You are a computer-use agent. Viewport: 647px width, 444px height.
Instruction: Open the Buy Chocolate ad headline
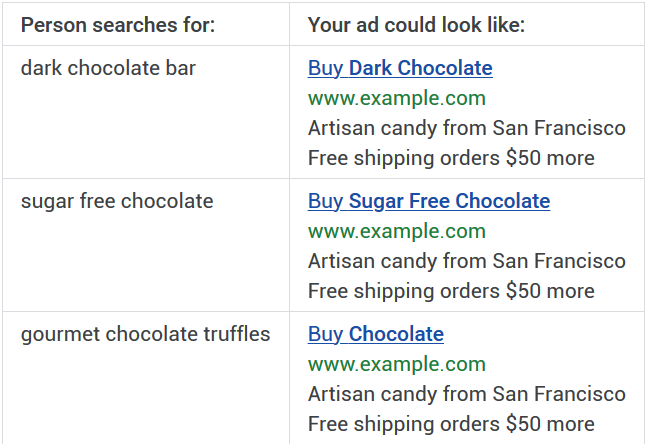click(376, 334)
